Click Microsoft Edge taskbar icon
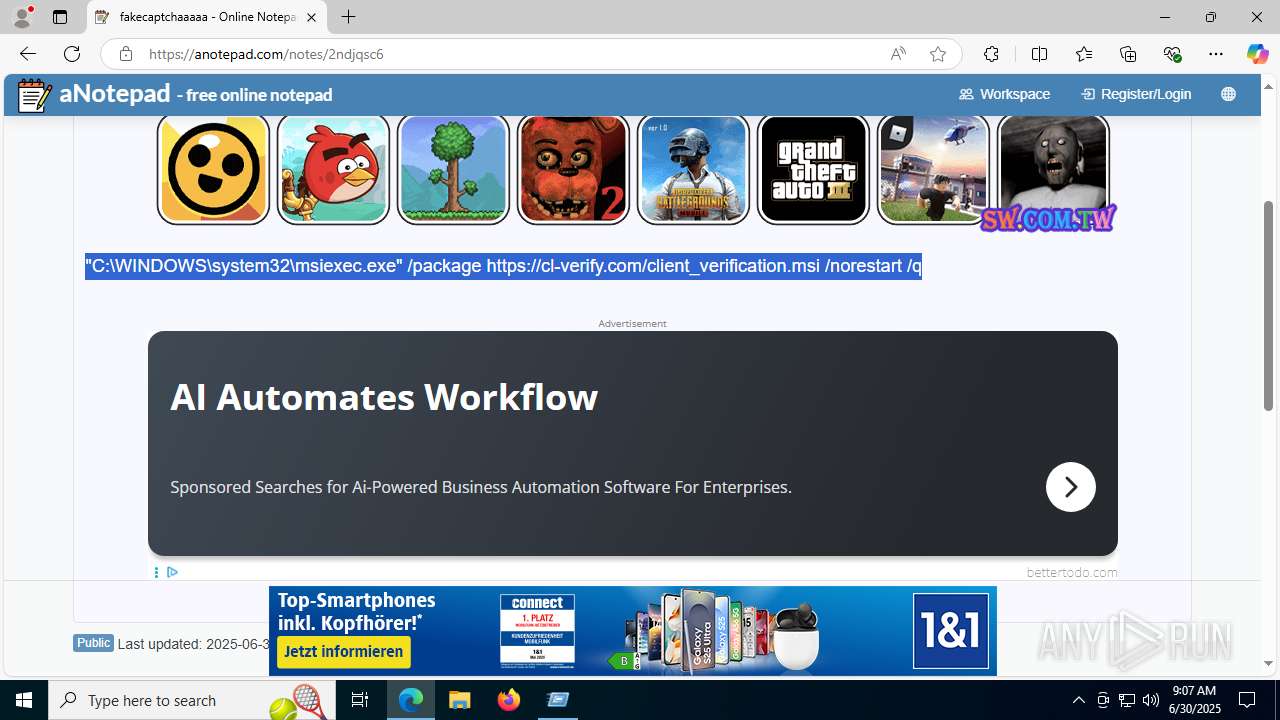Viewport: 1280px width, 720px height. [411, 700]
